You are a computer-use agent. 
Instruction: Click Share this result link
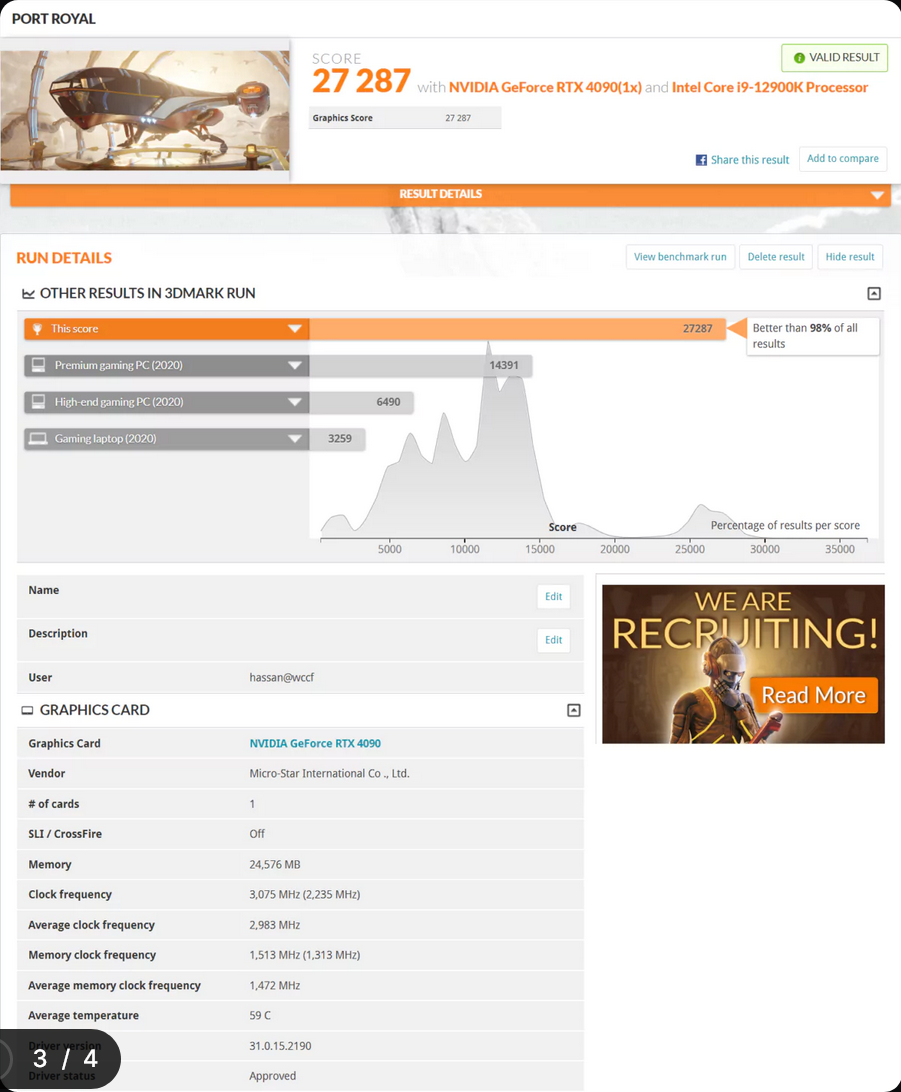click(x=750, y=160)
